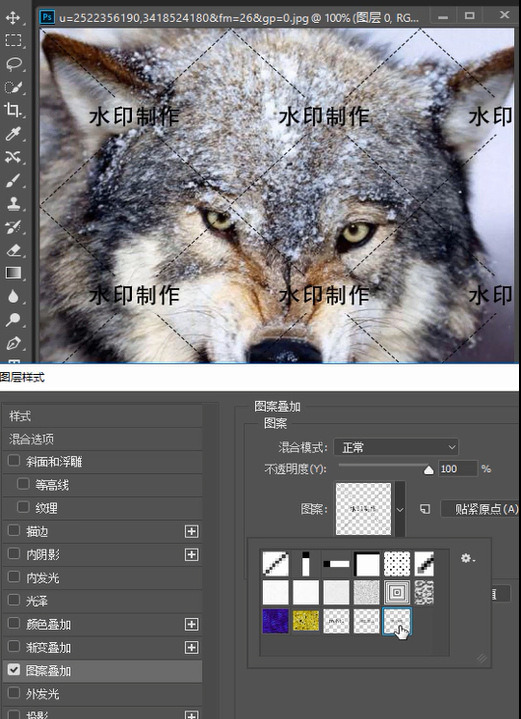
Task: Add another 内阴影 effect with plus icon
Action: coord(191,555)
